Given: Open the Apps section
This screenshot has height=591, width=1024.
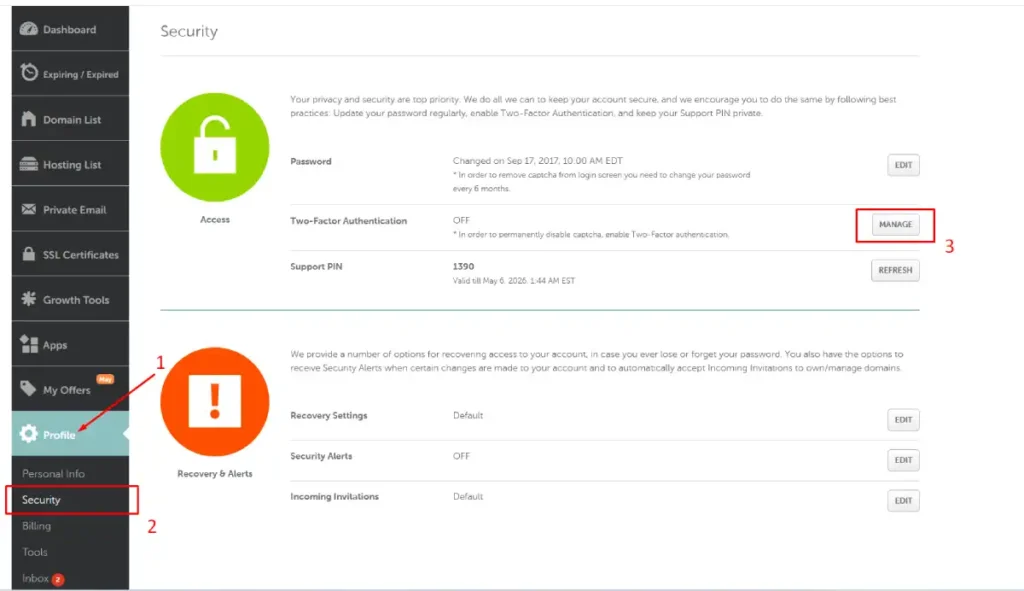Looking at the screenshot, I should [71, 344].
